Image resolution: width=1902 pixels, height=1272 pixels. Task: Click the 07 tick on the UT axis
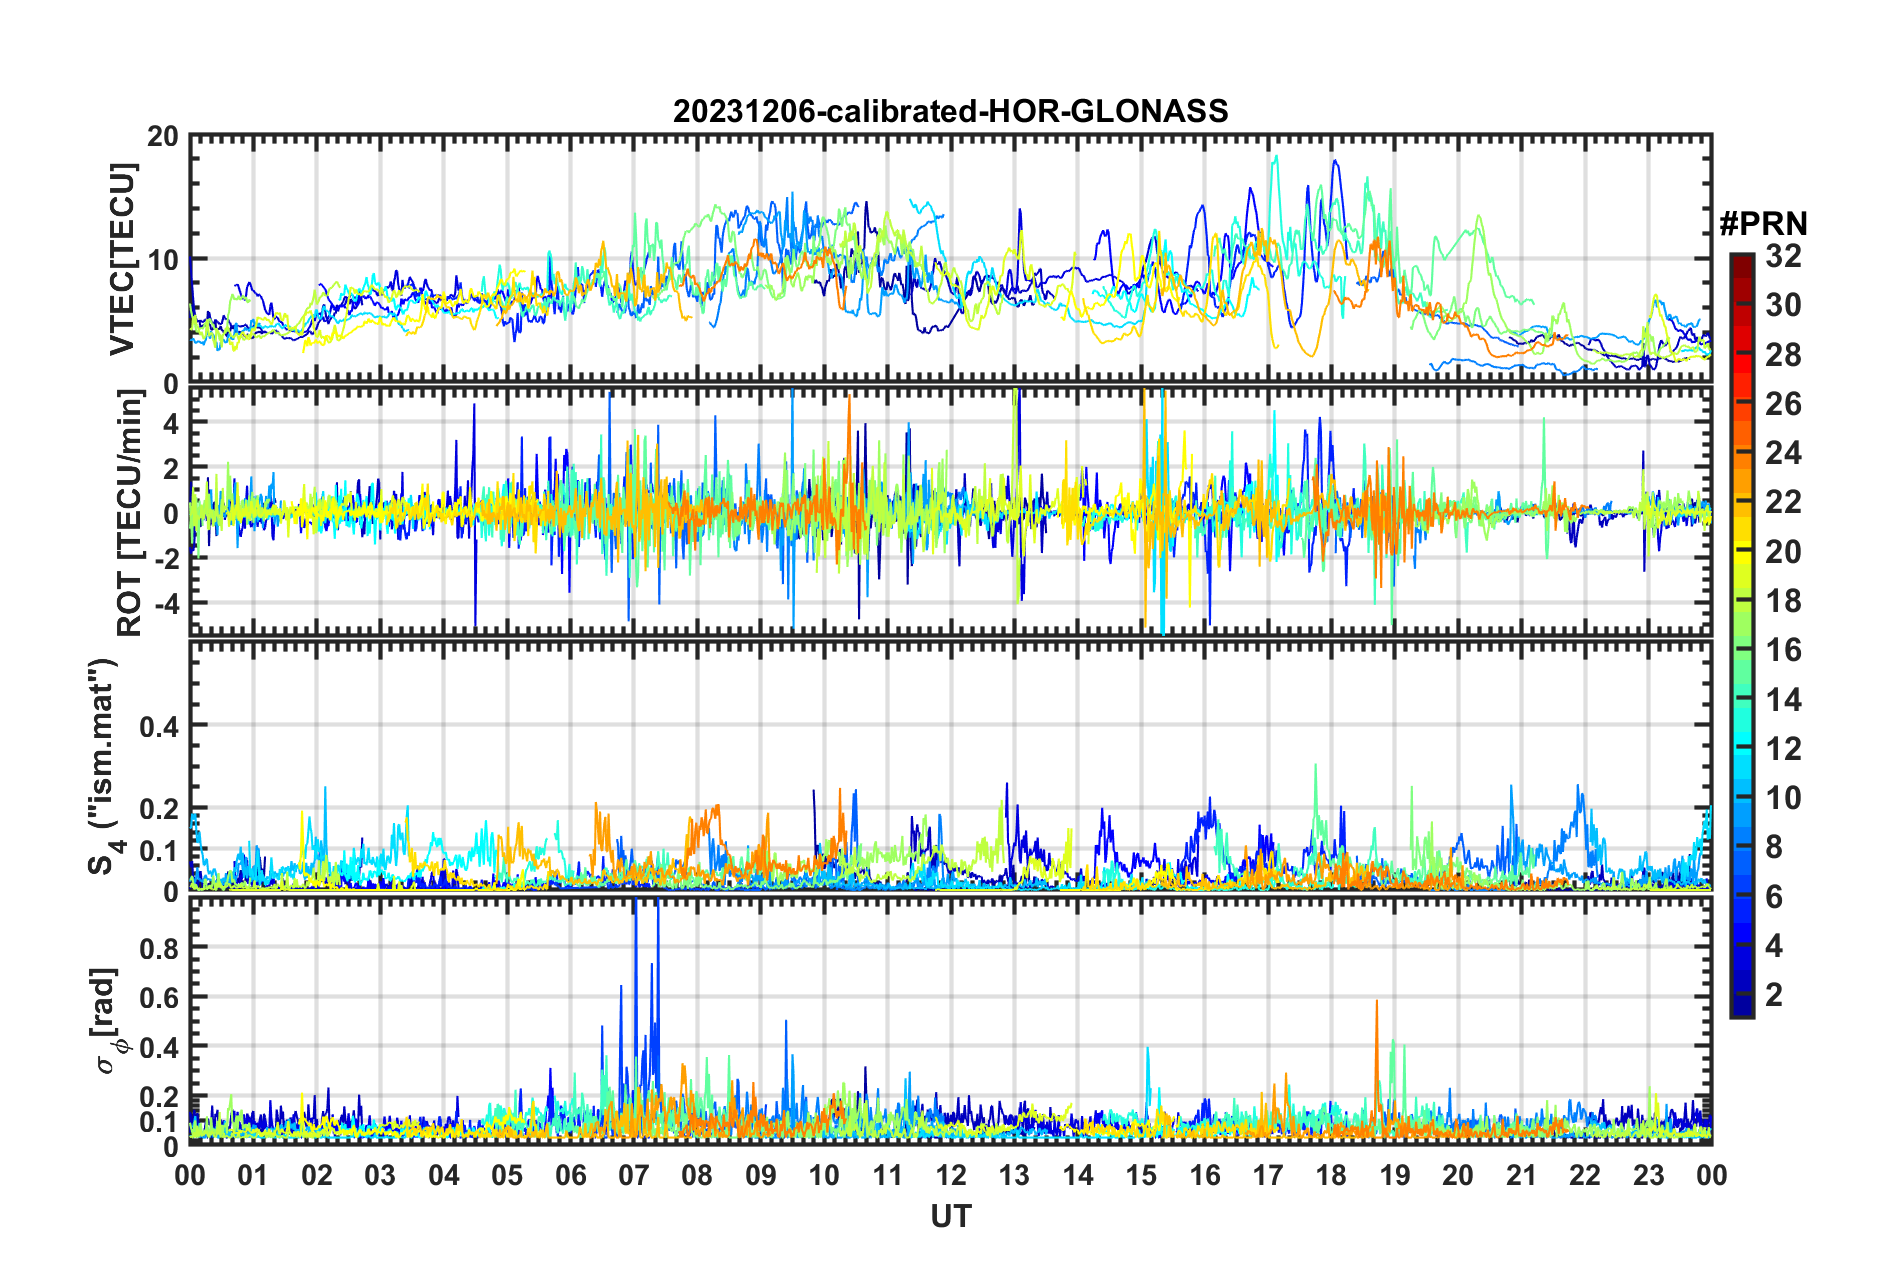(634, 1175)
